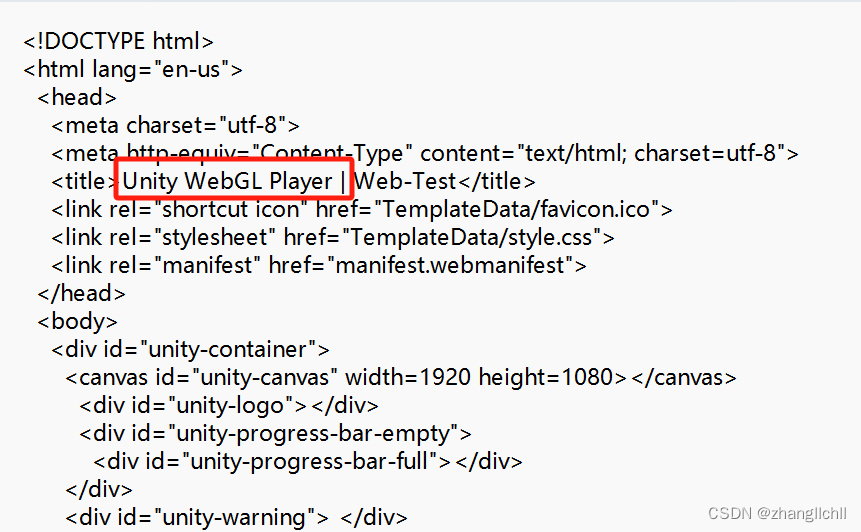Click the unity-progress-bar-full div line
The image size is (861, 532).
tap(308, 462)
